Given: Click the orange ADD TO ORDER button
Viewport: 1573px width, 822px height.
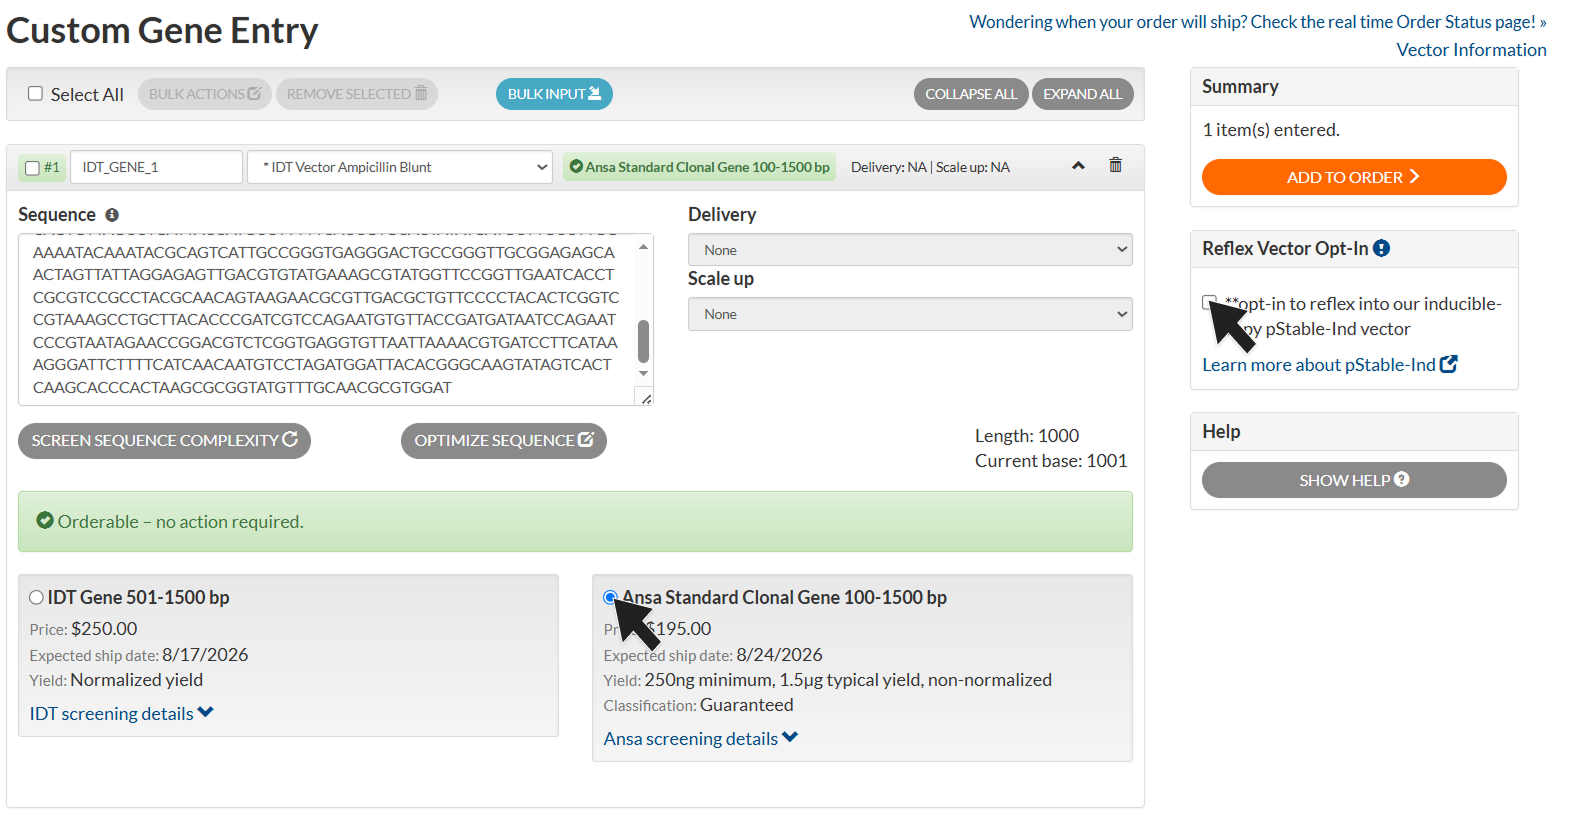Looking at the screenshot, I should [x=1354, y=177].
